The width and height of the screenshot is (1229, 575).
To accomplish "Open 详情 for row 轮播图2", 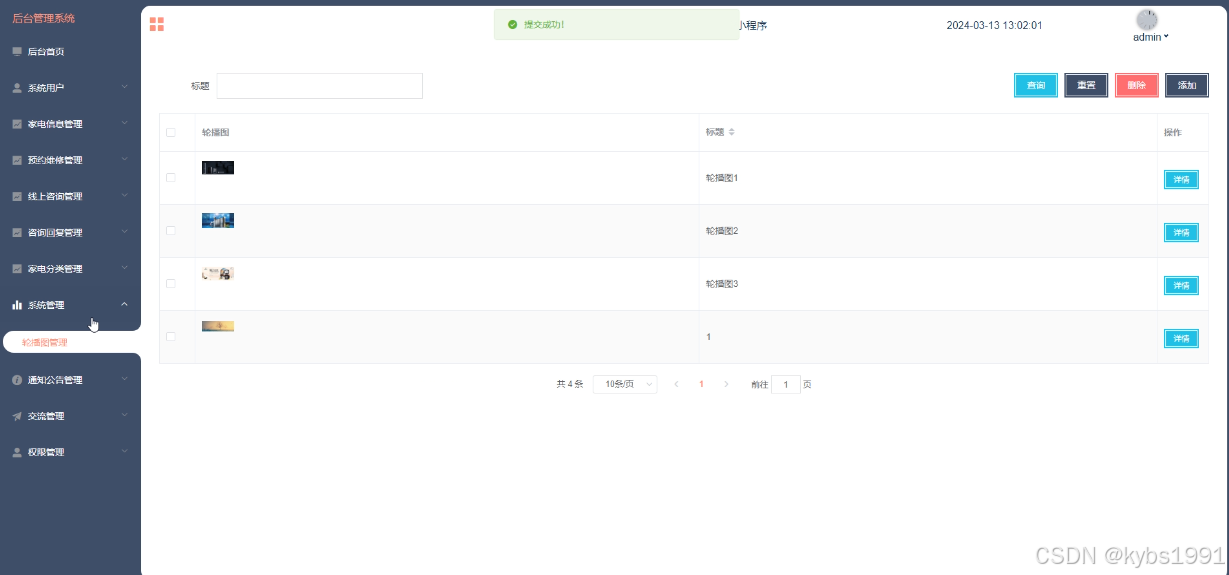I will (x=1181, y=232).
